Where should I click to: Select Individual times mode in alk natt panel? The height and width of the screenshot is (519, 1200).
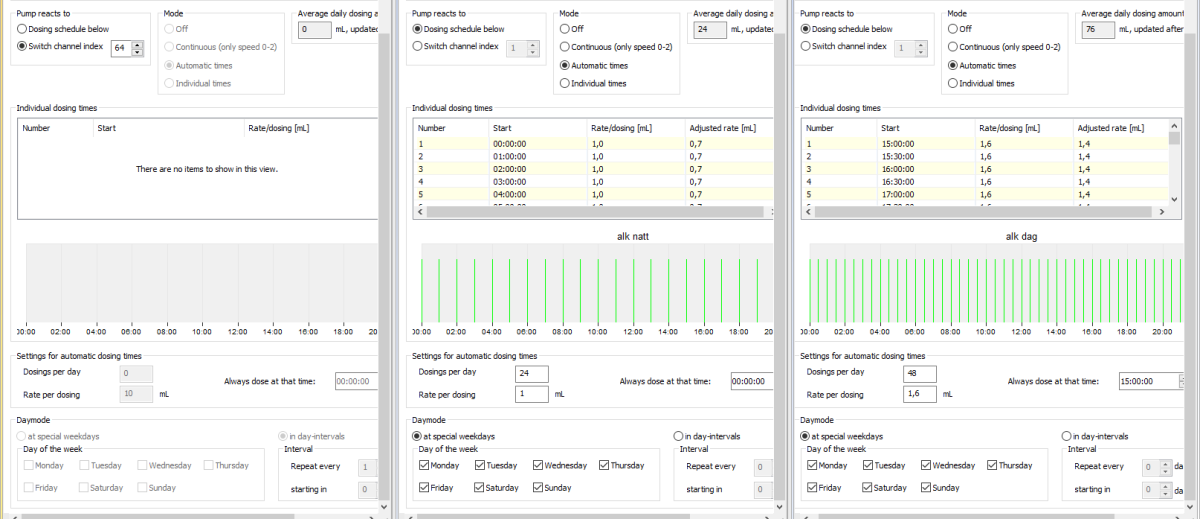[x=565, y=83]
